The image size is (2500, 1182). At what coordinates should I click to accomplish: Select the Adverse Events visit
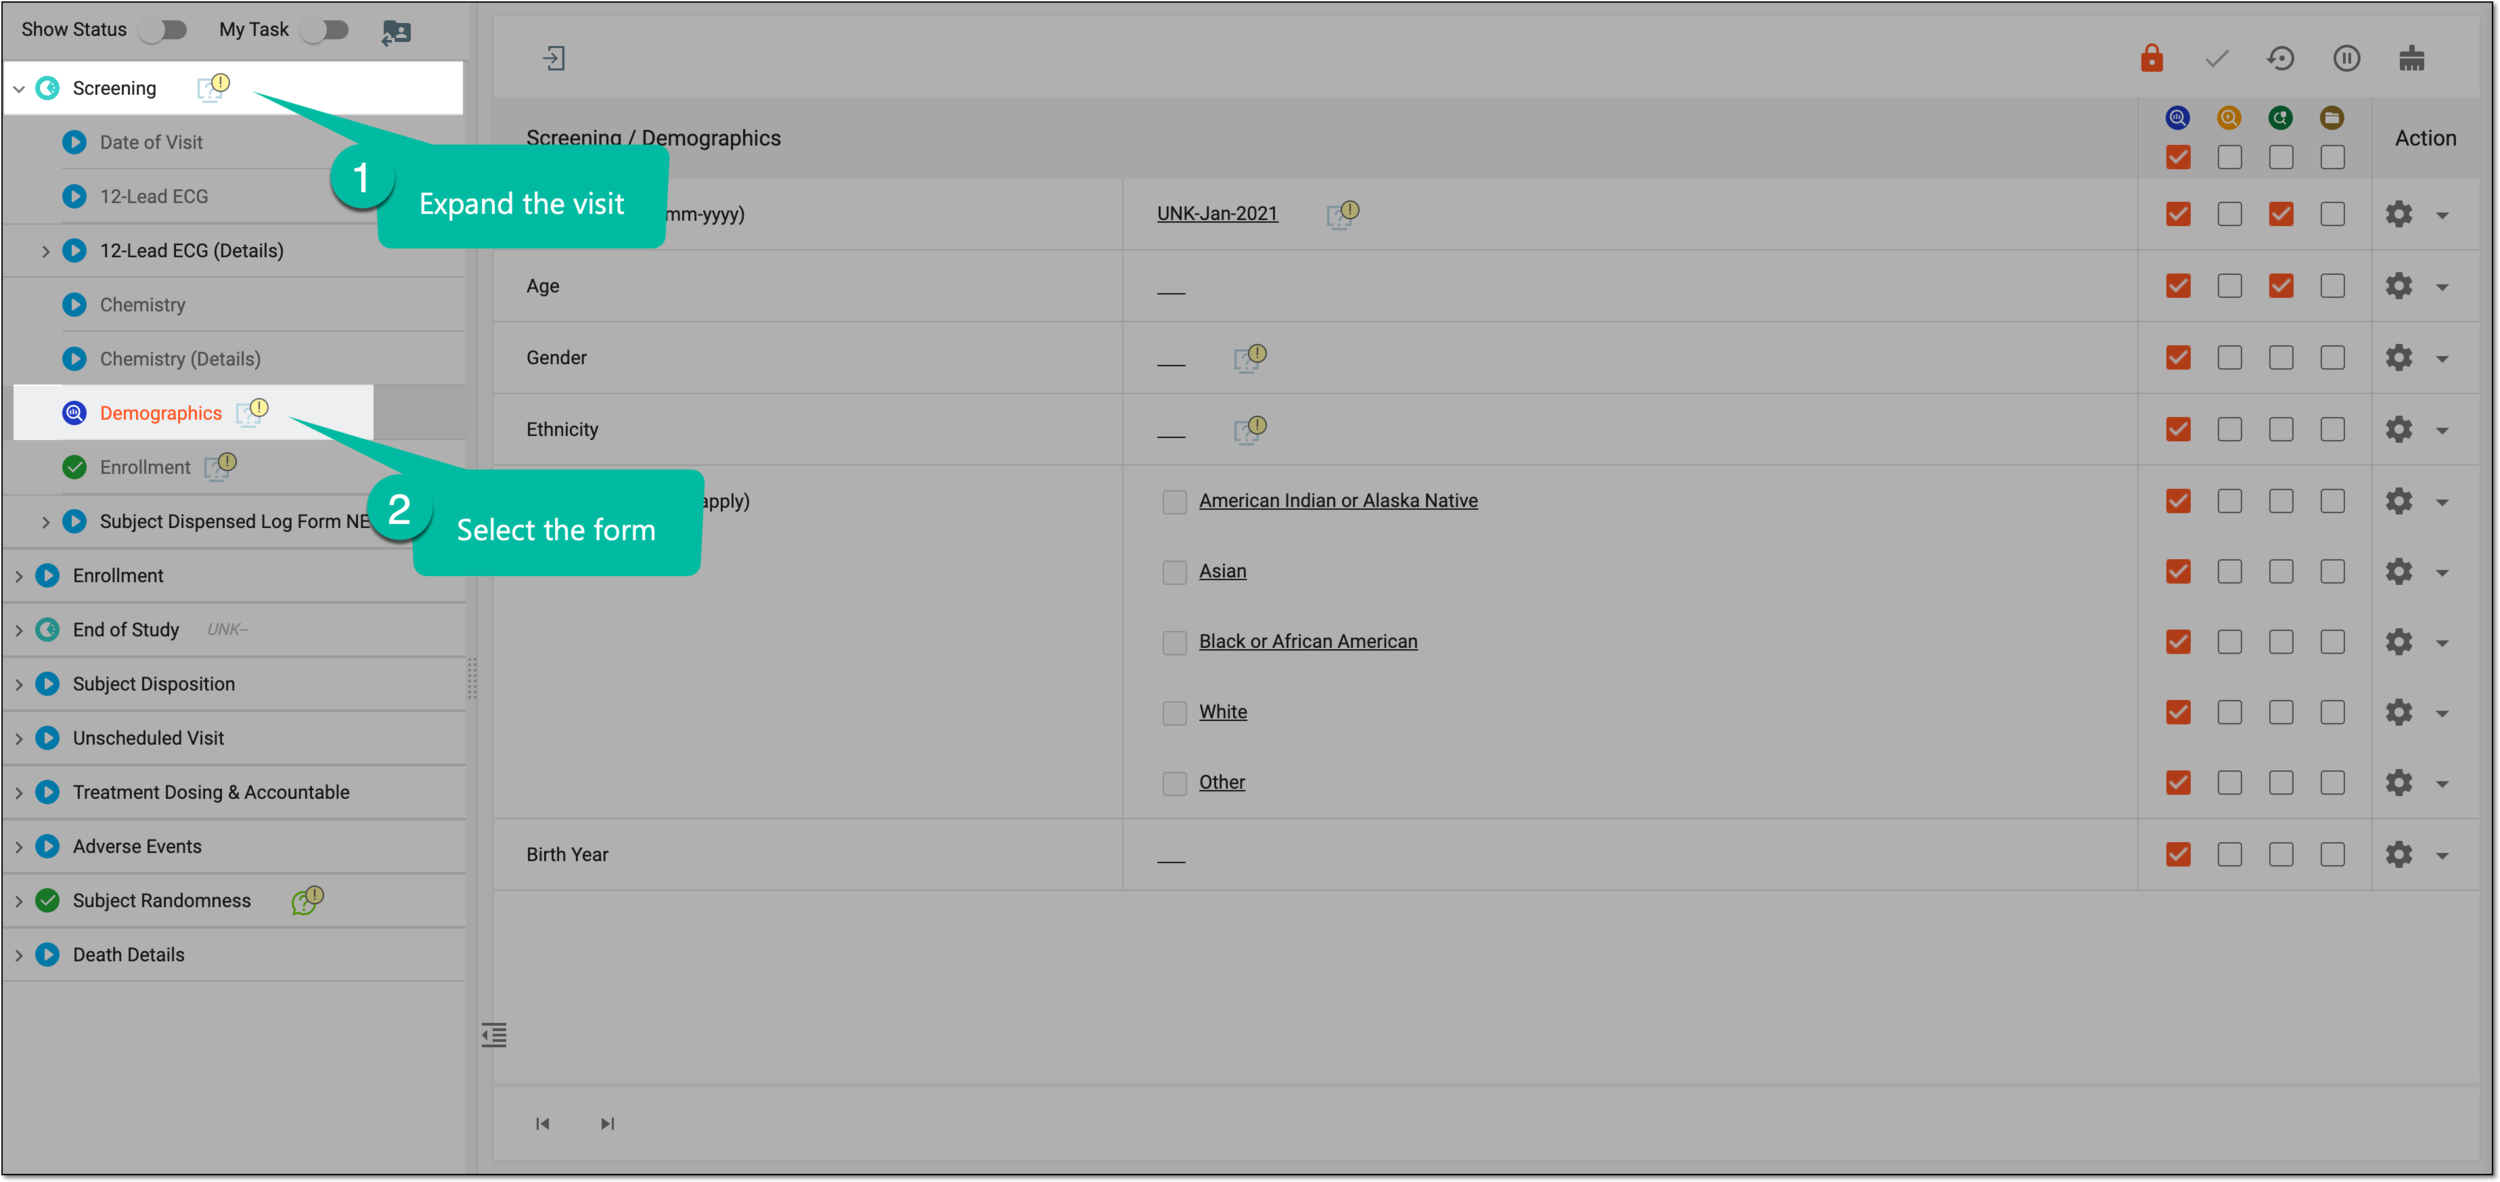[137, 846]
